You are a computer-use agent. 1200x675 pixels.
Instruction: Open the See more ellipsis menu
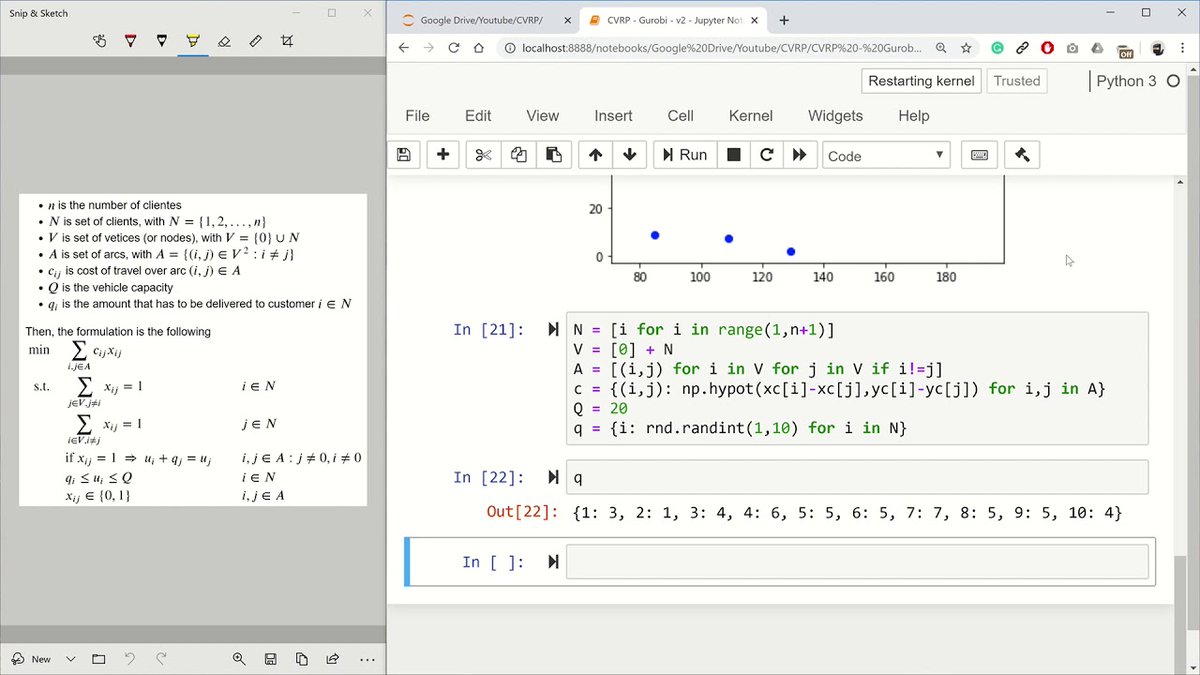click(x=367, y=659)
